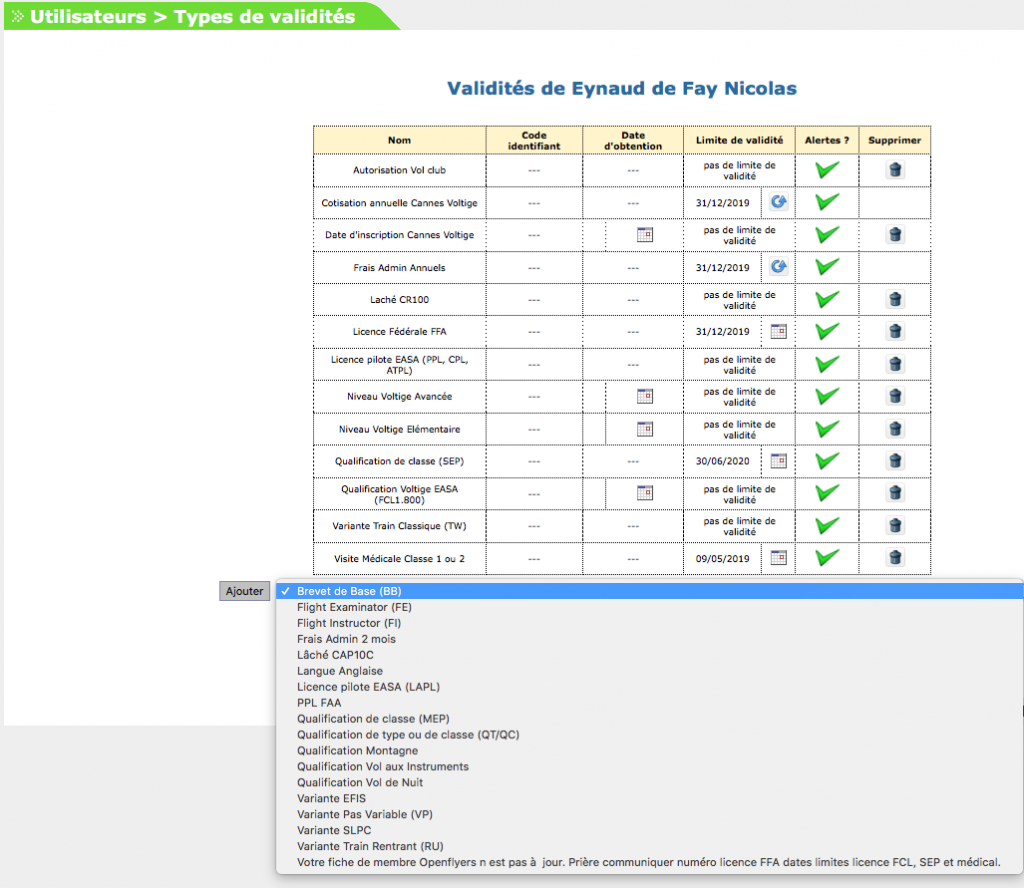Open calendar for Qualification Voltige EASA date

[x=645, y=493]
